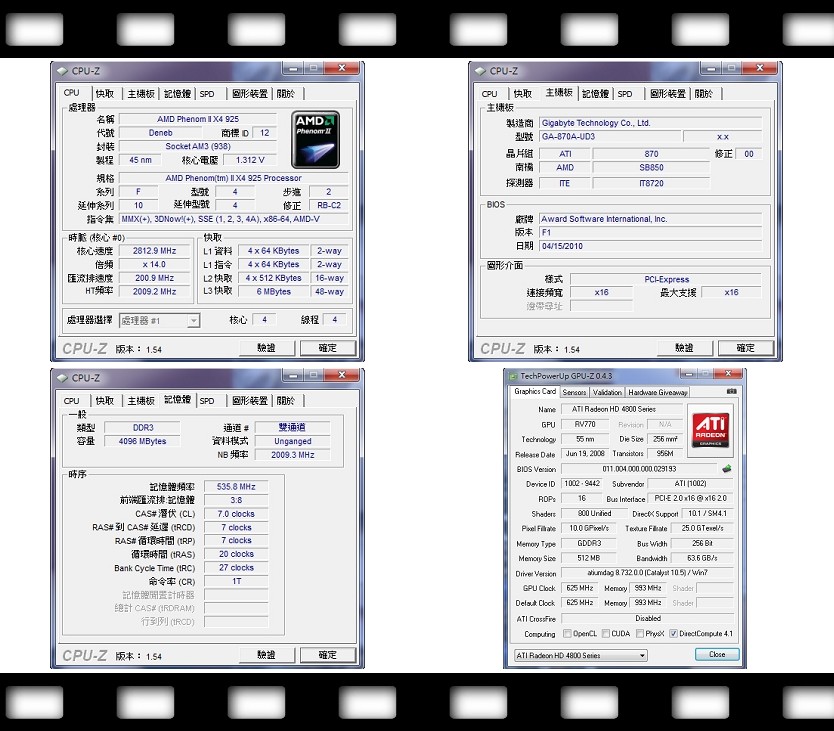The height and width of the screenshot is (731, 834).
Task: Click the 512 MB memory size field
Action: pos(589,558)
